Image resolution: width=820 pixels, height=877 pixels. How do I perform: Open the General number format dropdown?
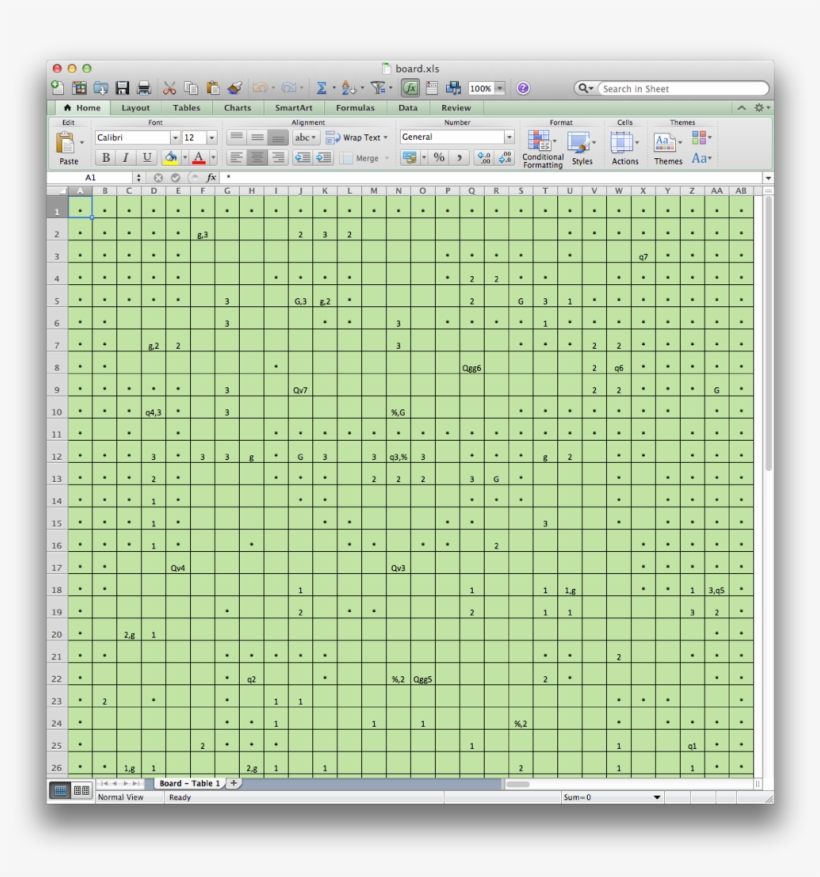click(x=508, y=136)
